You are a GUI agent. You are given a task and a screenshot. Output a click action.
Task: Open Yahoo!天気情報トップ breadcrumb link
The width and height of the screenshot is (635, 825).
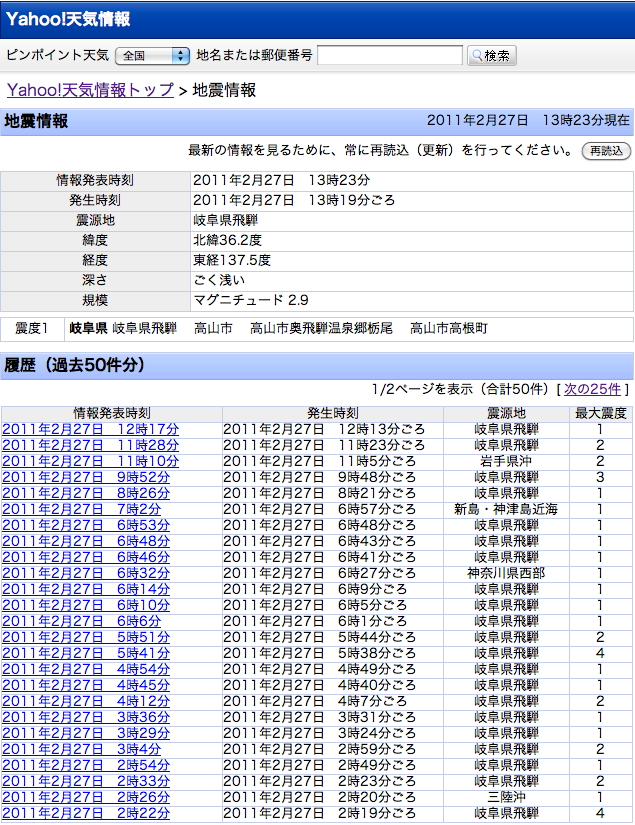click(90, 90)
